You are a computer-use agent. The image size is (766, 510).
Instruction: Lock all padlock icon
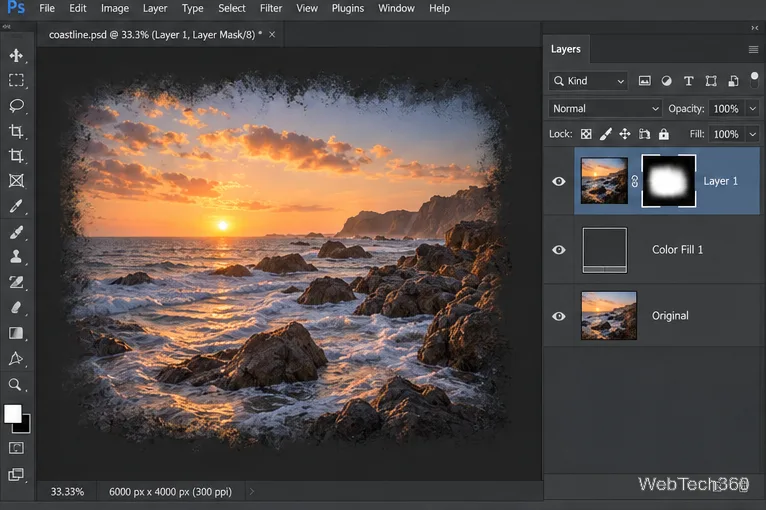(x=663, y=134)
